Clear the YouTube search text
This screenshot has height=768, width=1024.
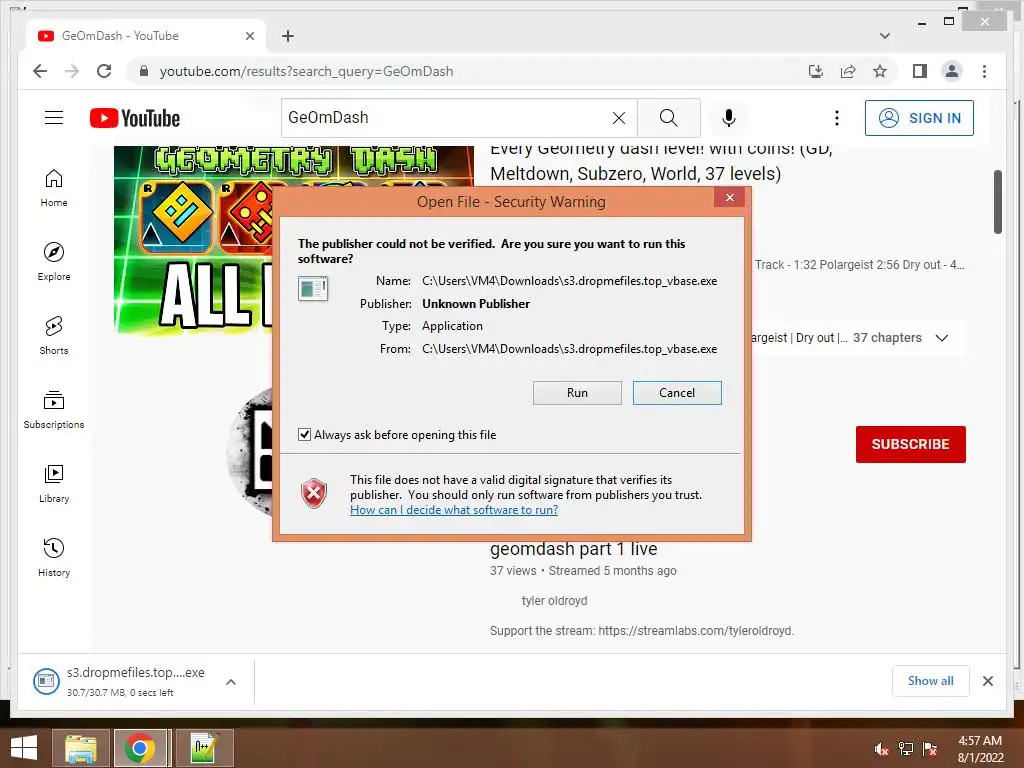(618, 118)
